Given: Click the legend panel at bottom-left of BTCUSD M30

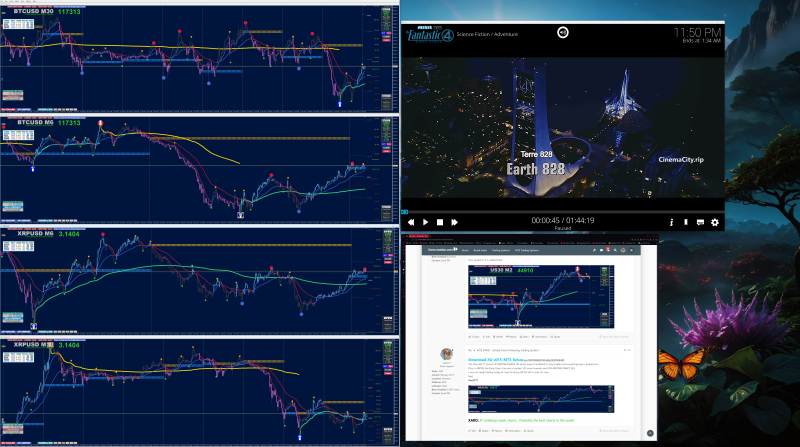Looking at the screenshot, I should click(13, 95).
